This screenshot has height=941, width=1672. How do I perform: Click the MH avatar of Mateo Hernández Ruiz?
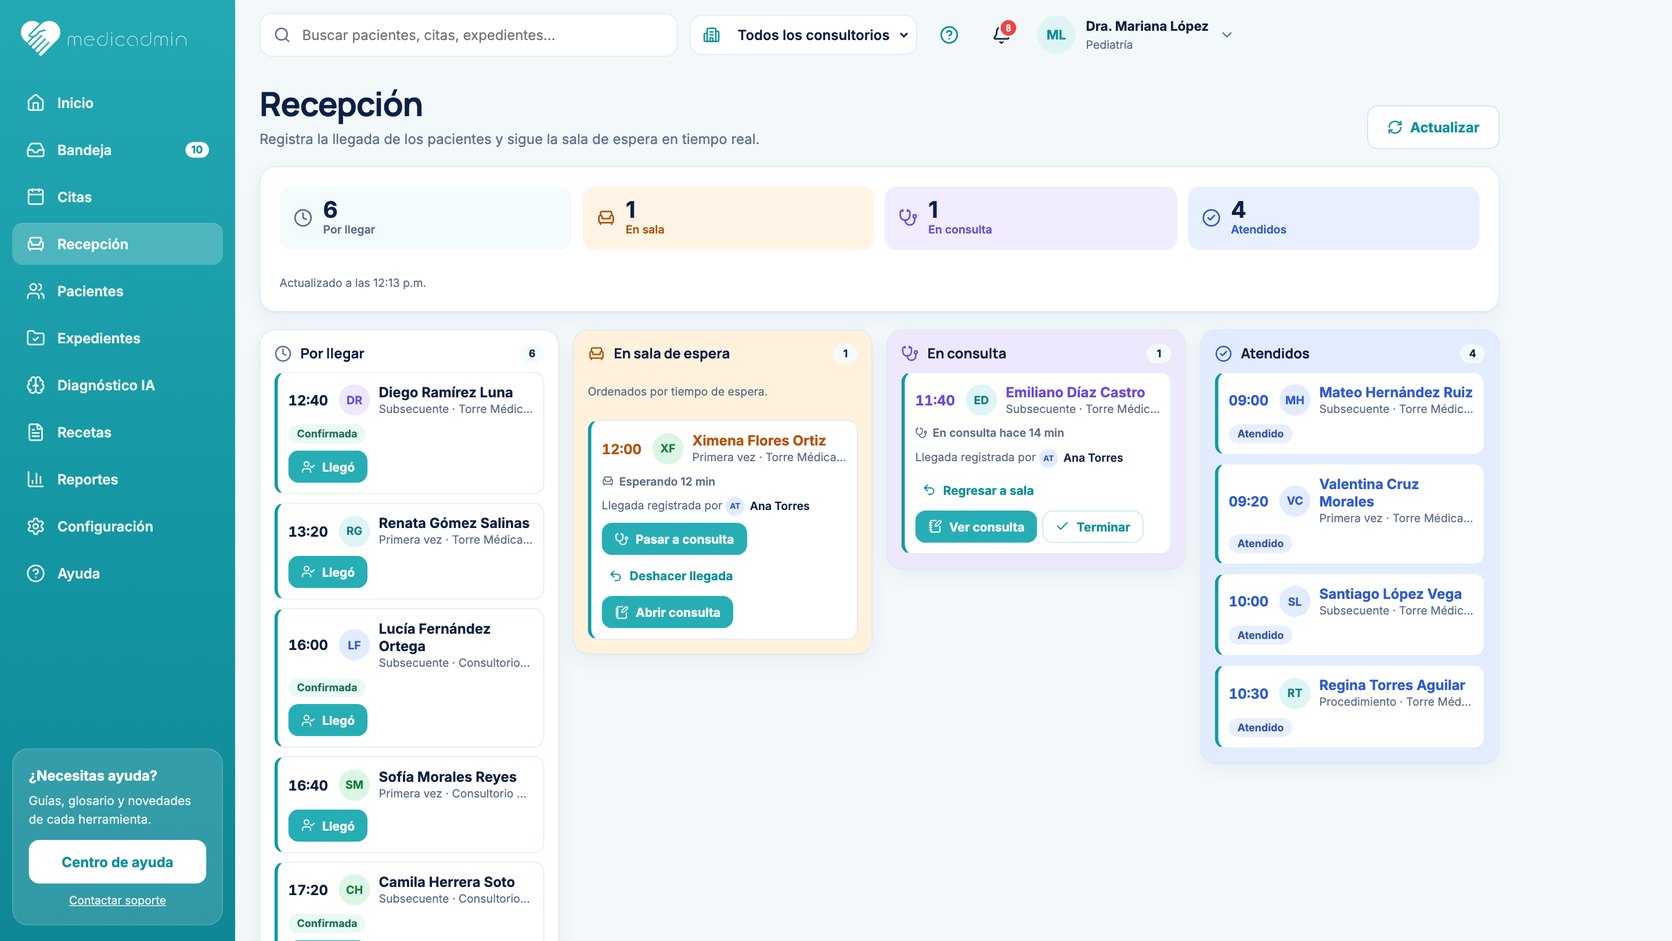coord(1295,400)
